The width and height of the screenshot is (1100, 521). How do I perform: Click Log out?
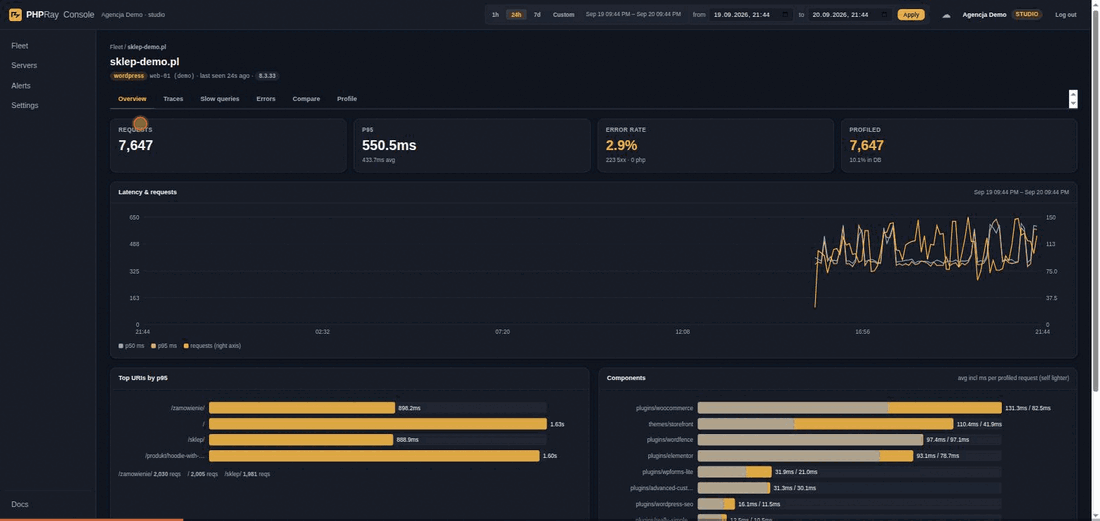click(x=1066, y=15)
